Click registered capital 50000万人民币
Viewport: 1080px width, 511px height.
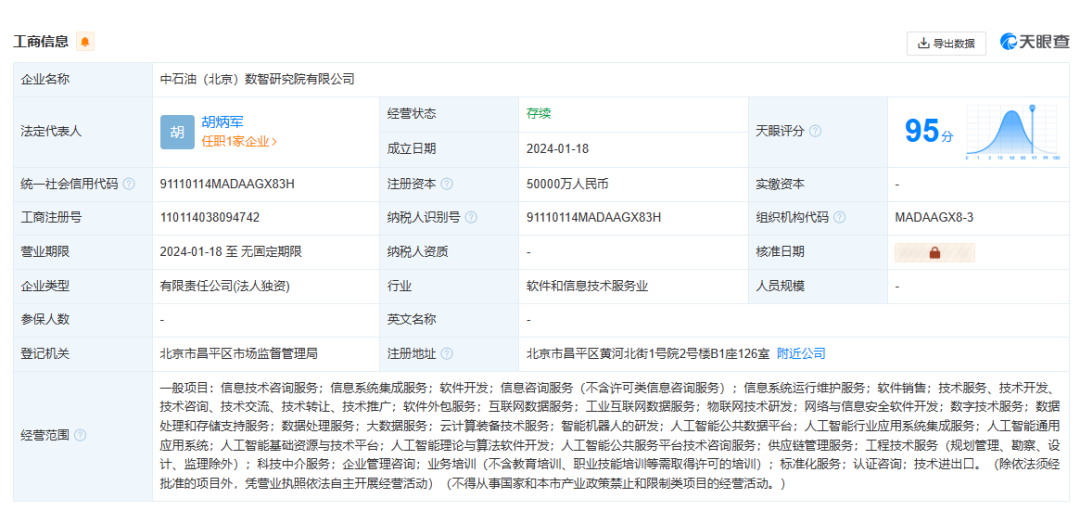(x=568, y=184)
